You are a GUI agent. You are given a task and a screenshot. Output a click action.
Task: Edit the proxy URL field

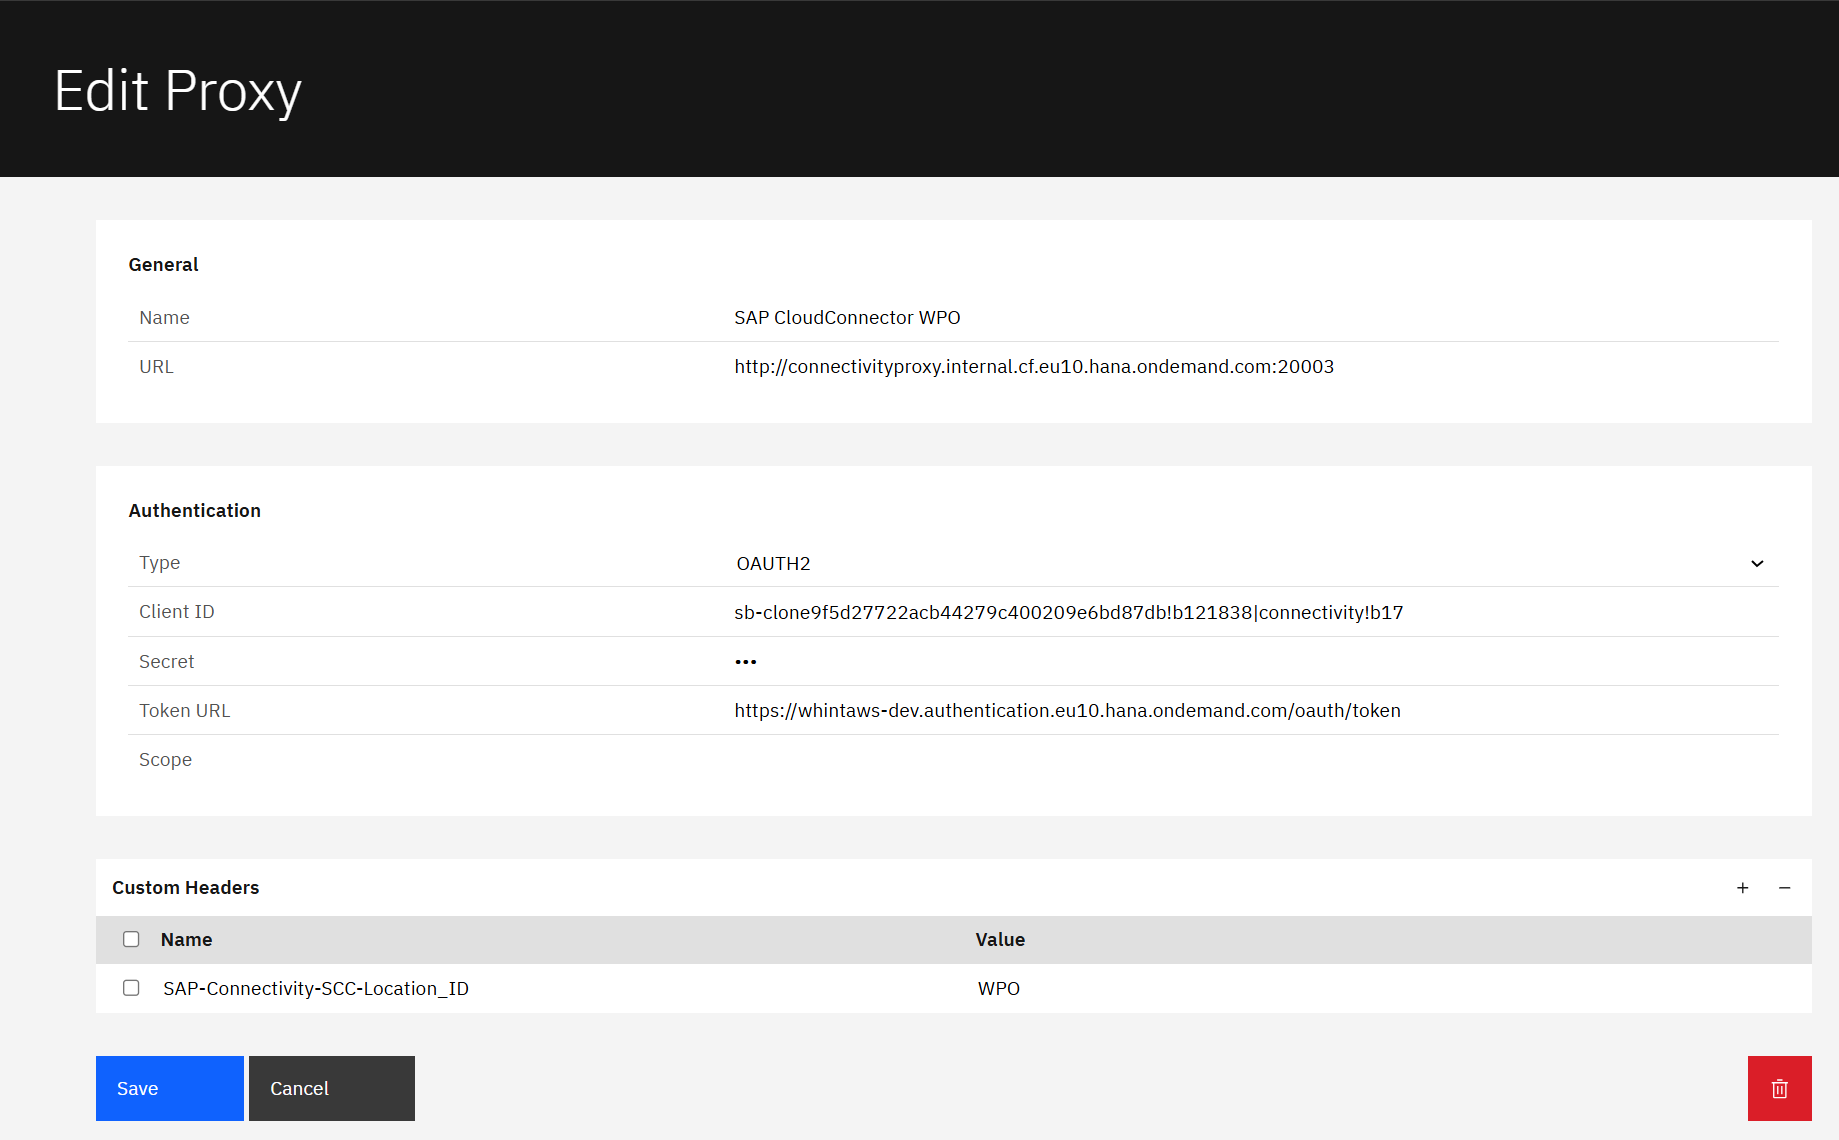[1250, 367]
